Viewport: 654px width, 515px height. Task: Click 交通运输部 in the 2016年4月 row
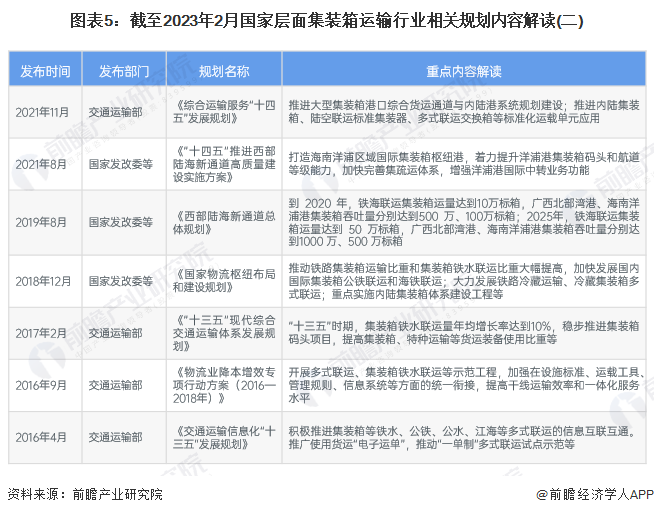[116, 437]
